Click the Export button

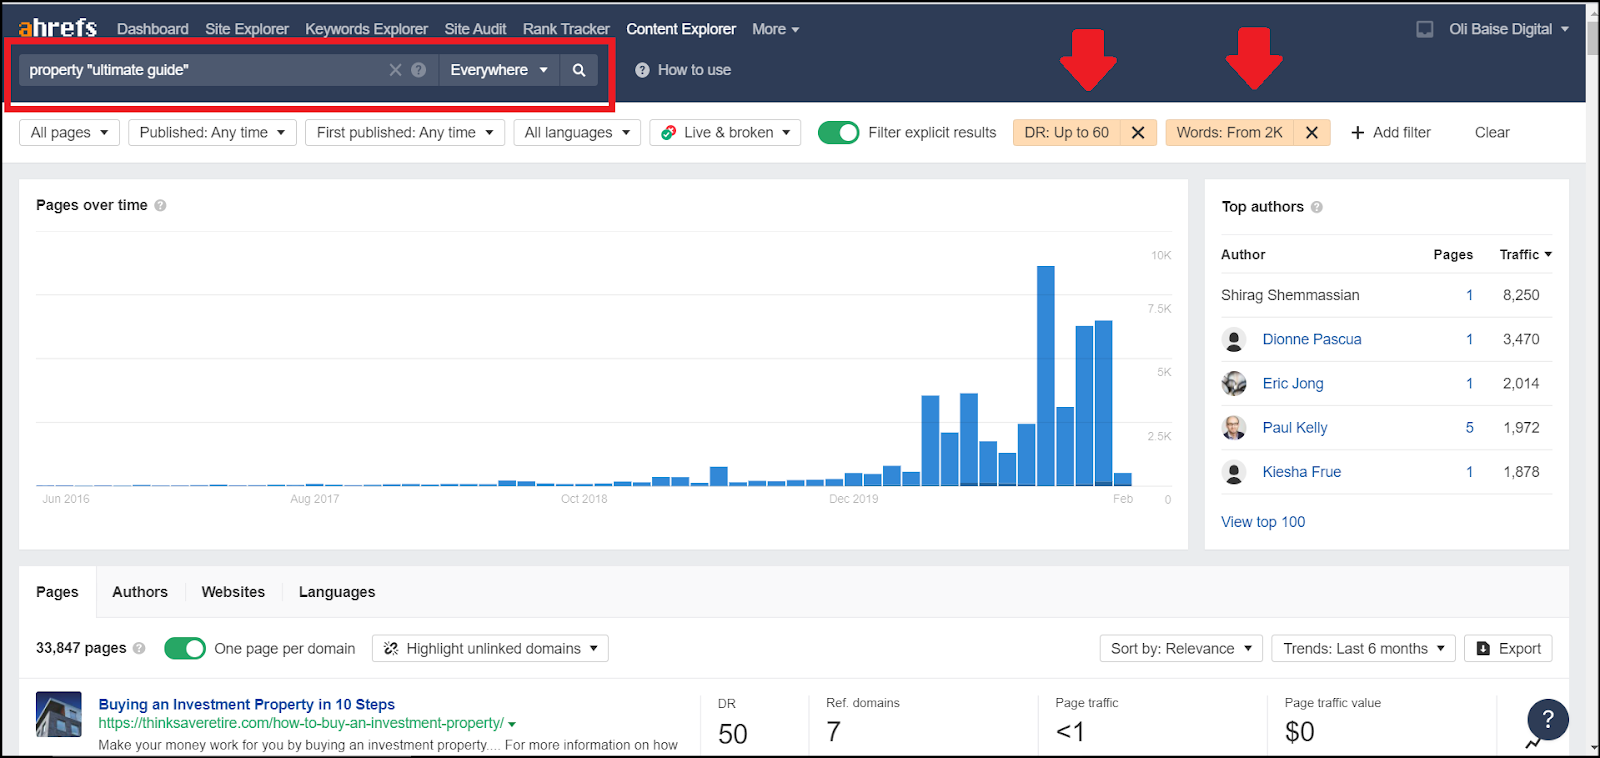tap(1508, 649)
